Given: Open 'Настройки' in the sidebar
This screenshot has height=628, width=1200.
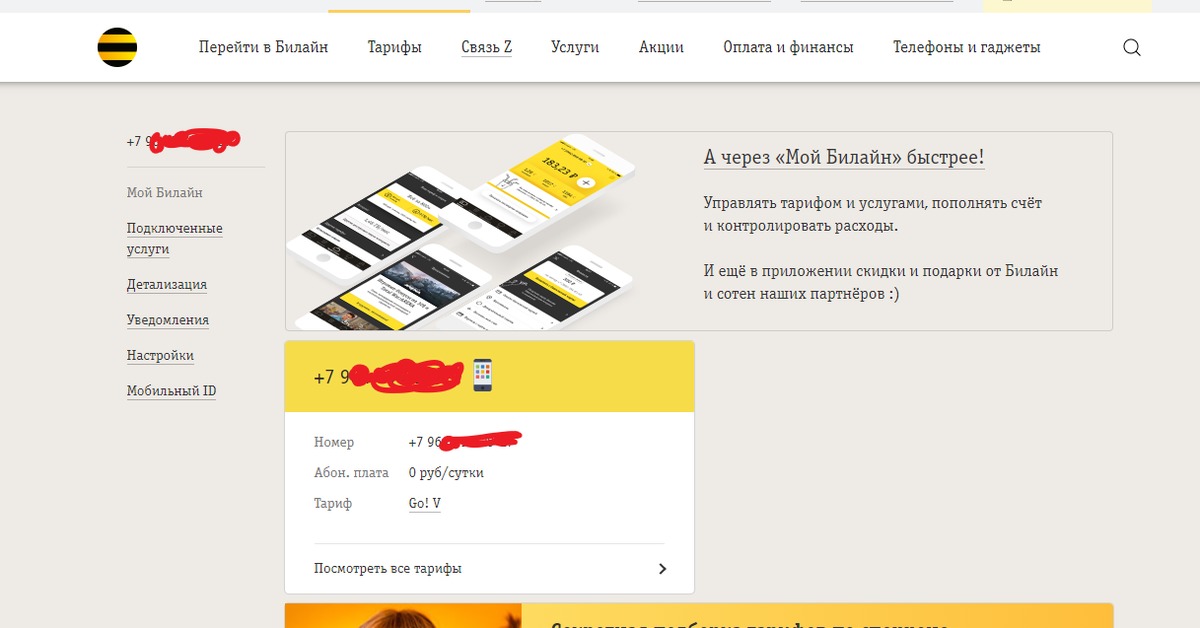Looking at the screenshot, I should click(x=160, y=356).
